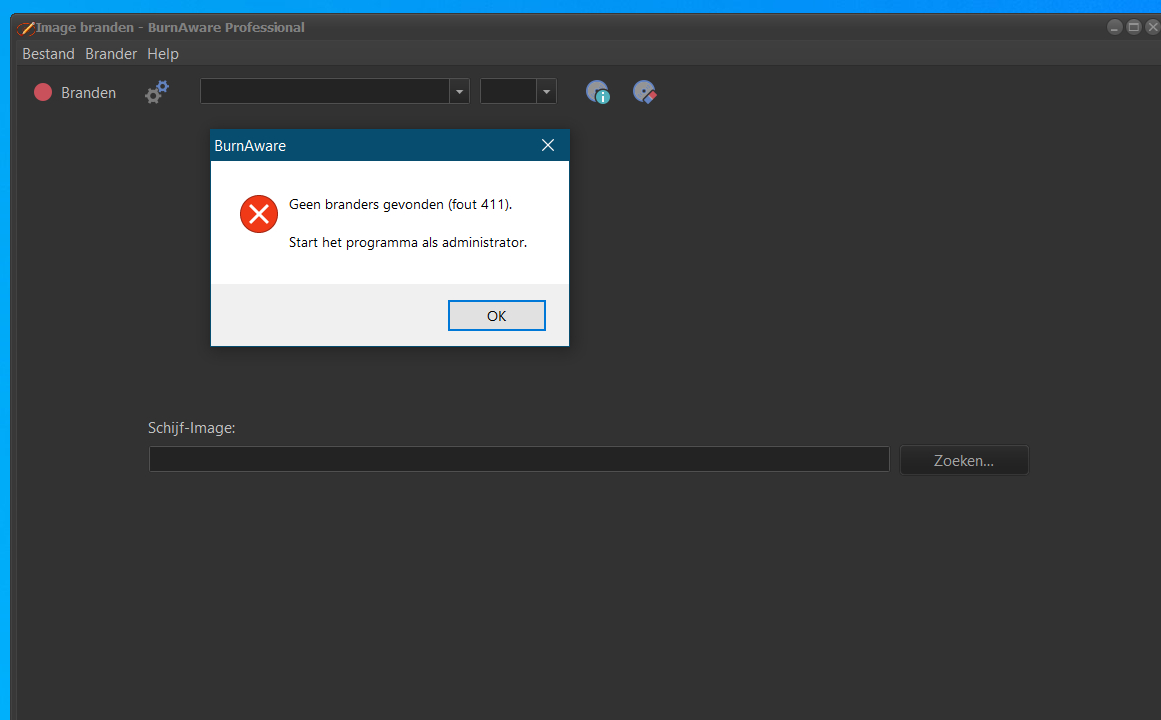Click the BurnAware dialog title text
The height and width of the screenshot is (720, 1161).
pos(250,146)
